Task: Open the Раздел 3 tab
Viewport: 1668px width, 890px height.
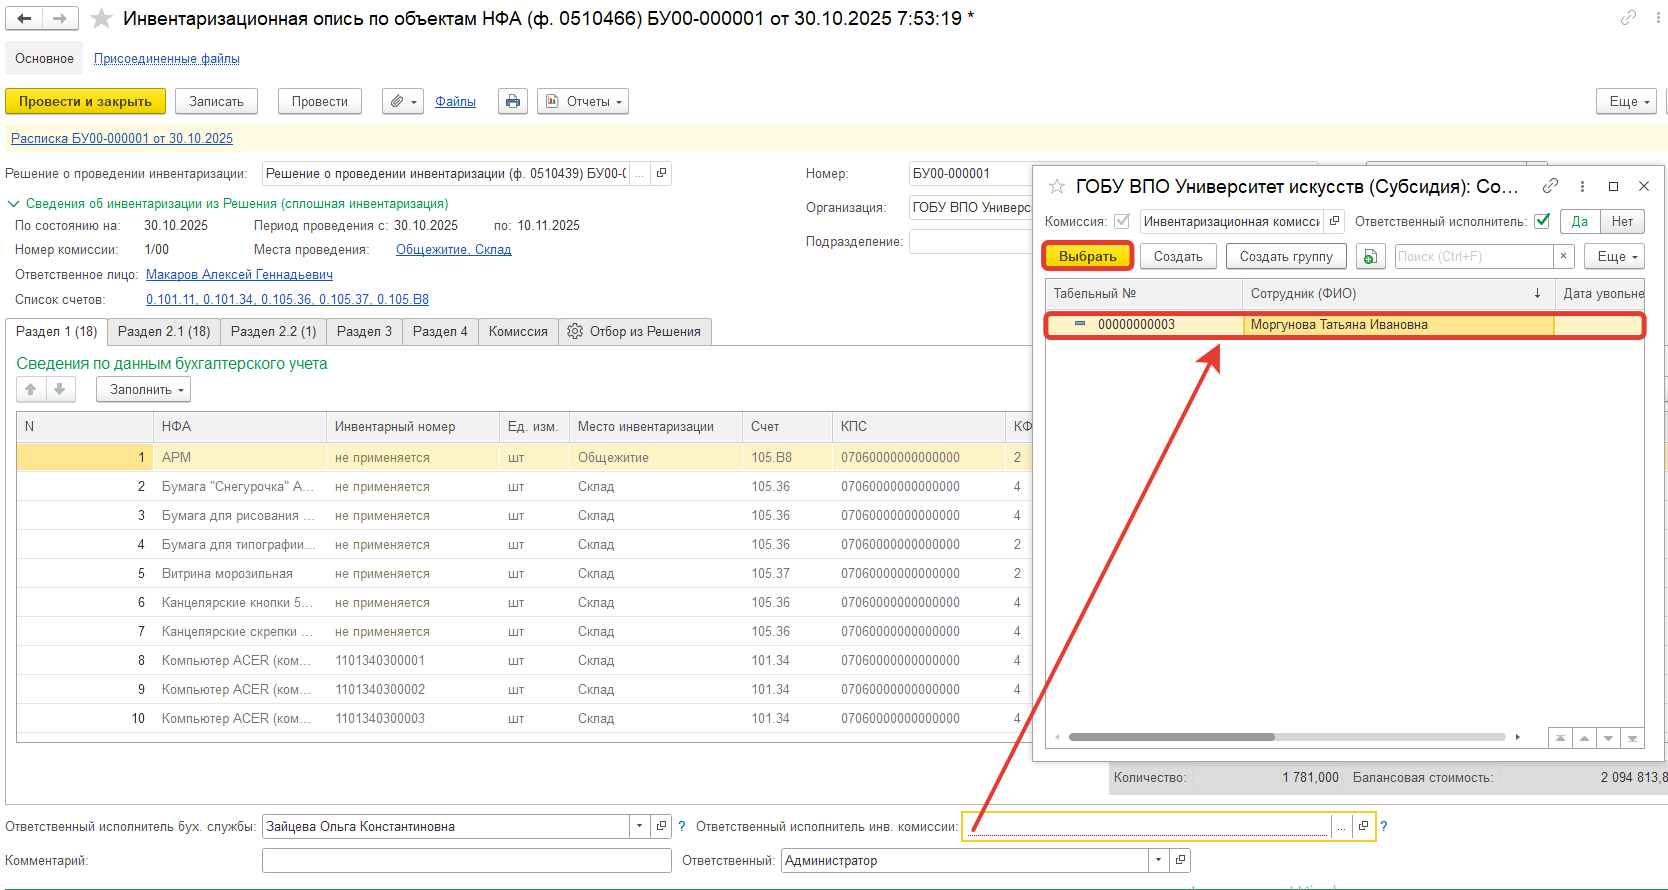Action: 364,331
